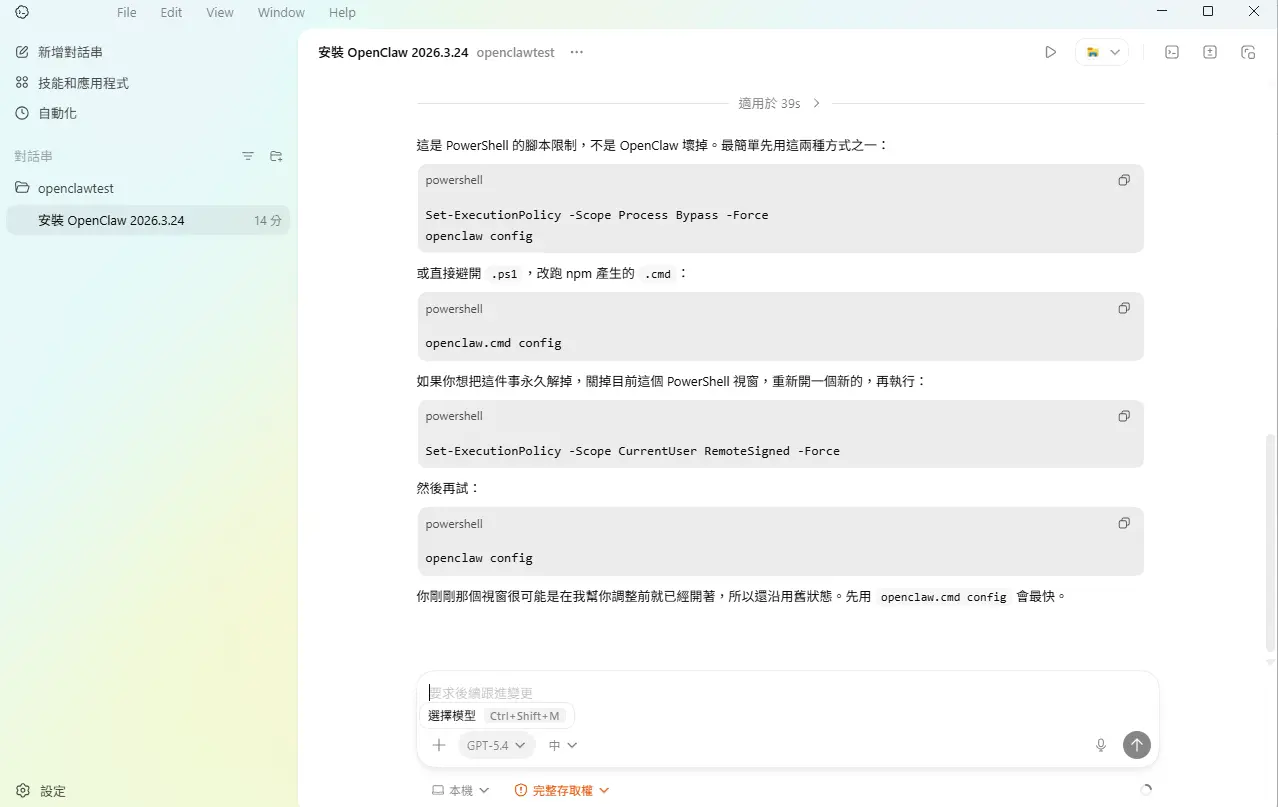Screen dimensions: 1278x807
Task: Open the GPT-5.4 model dropdown
Action: click(495, 745)
